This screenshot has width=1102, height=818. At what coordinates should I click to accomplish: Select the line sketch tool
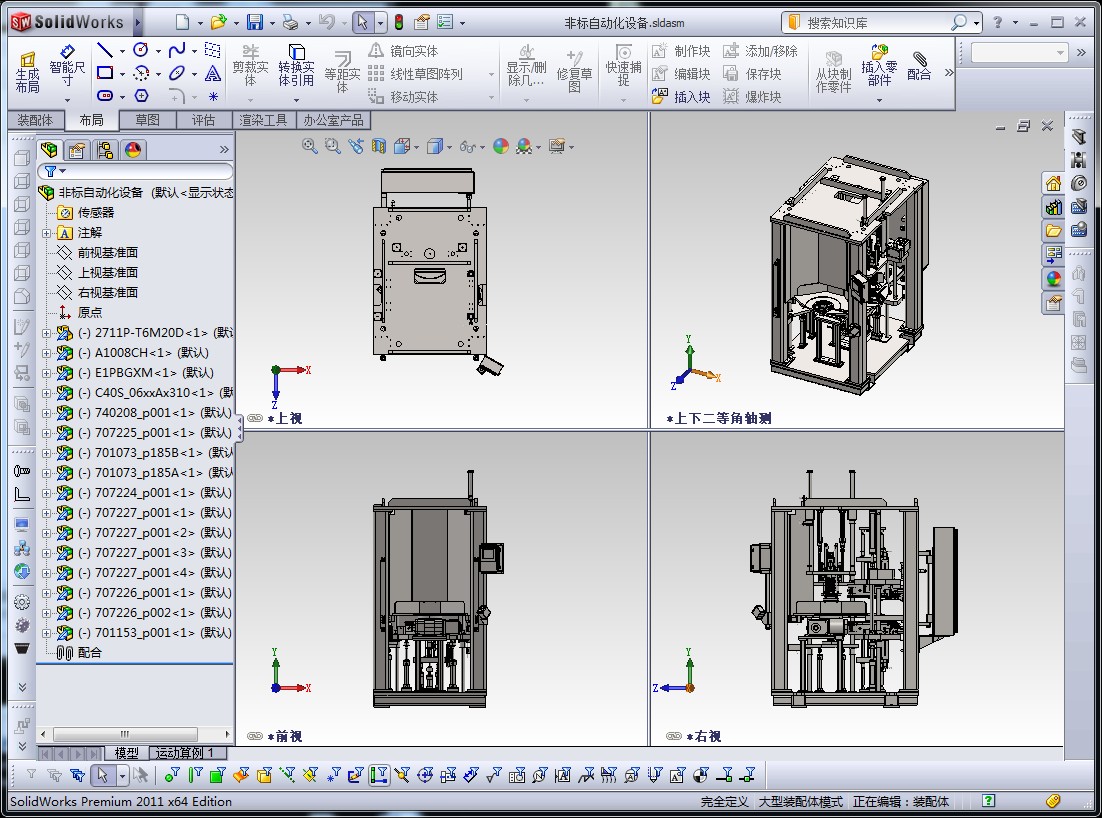(x=105, y=50)
